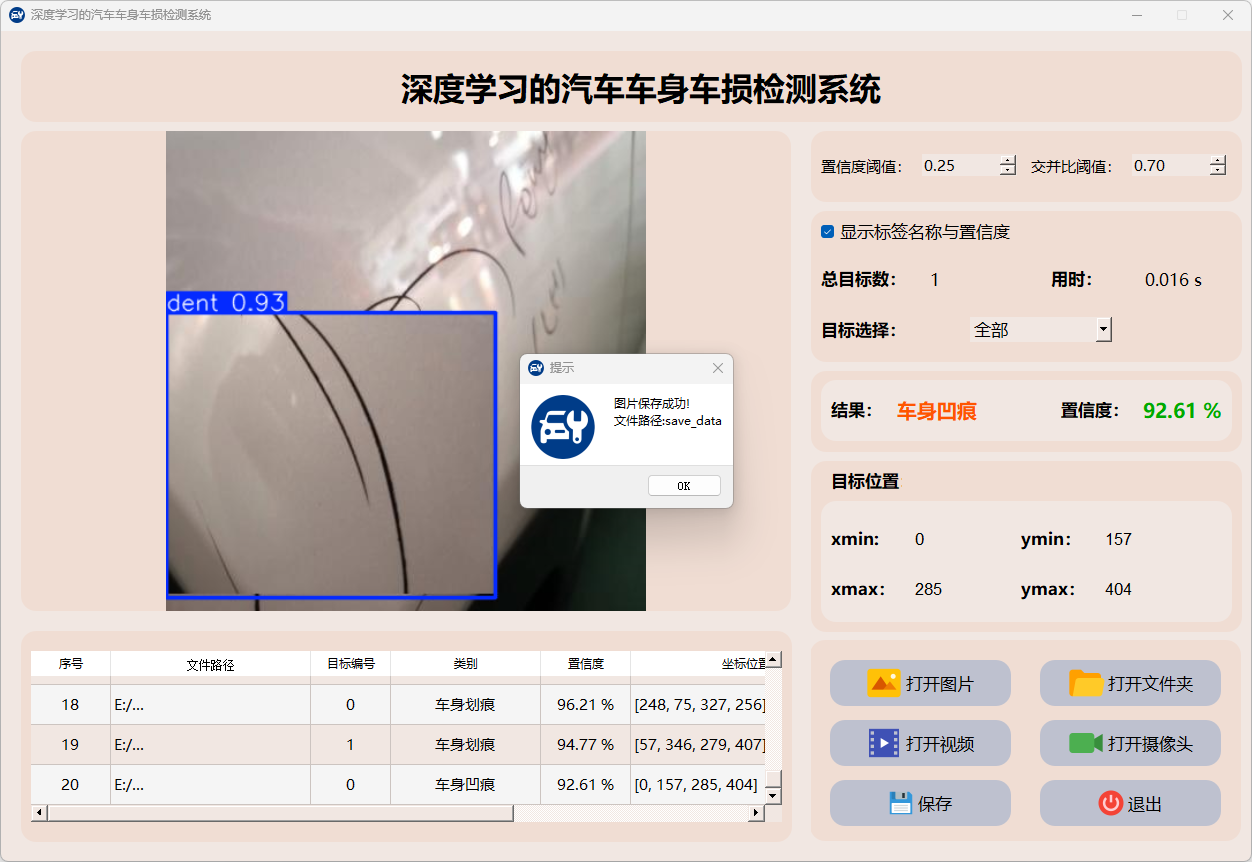Viewport: 1252px width, 862px height.
Task: Click the red power icon to exit
Action: point(1110,803)
